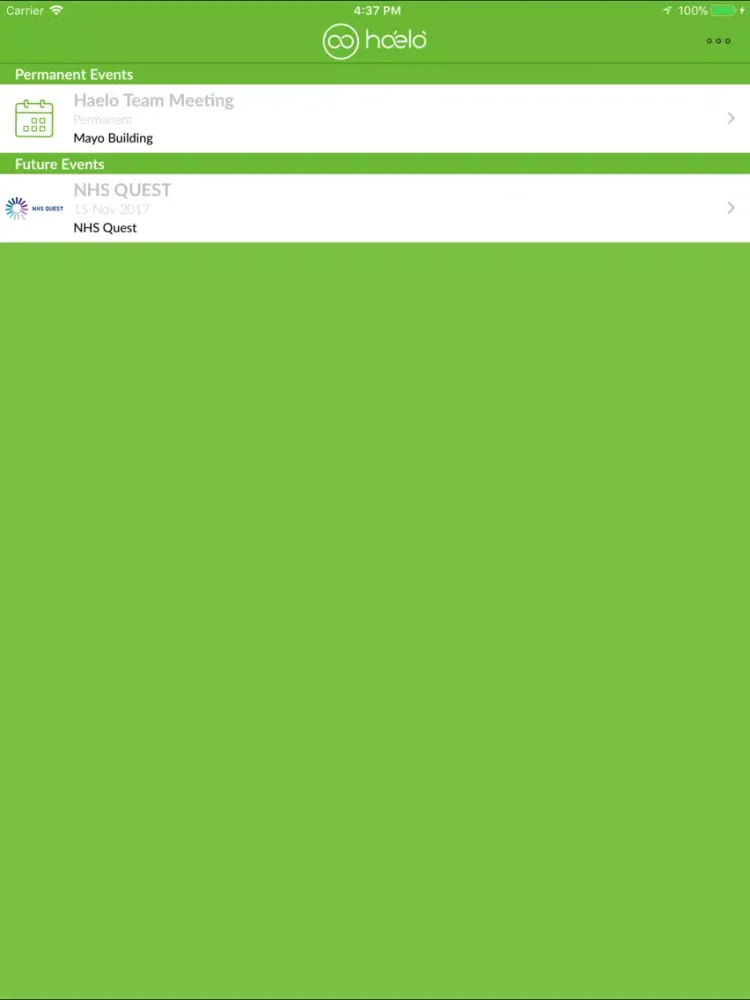
Task: Tap the Haelo logo in header
Action: tap(374, 41)
